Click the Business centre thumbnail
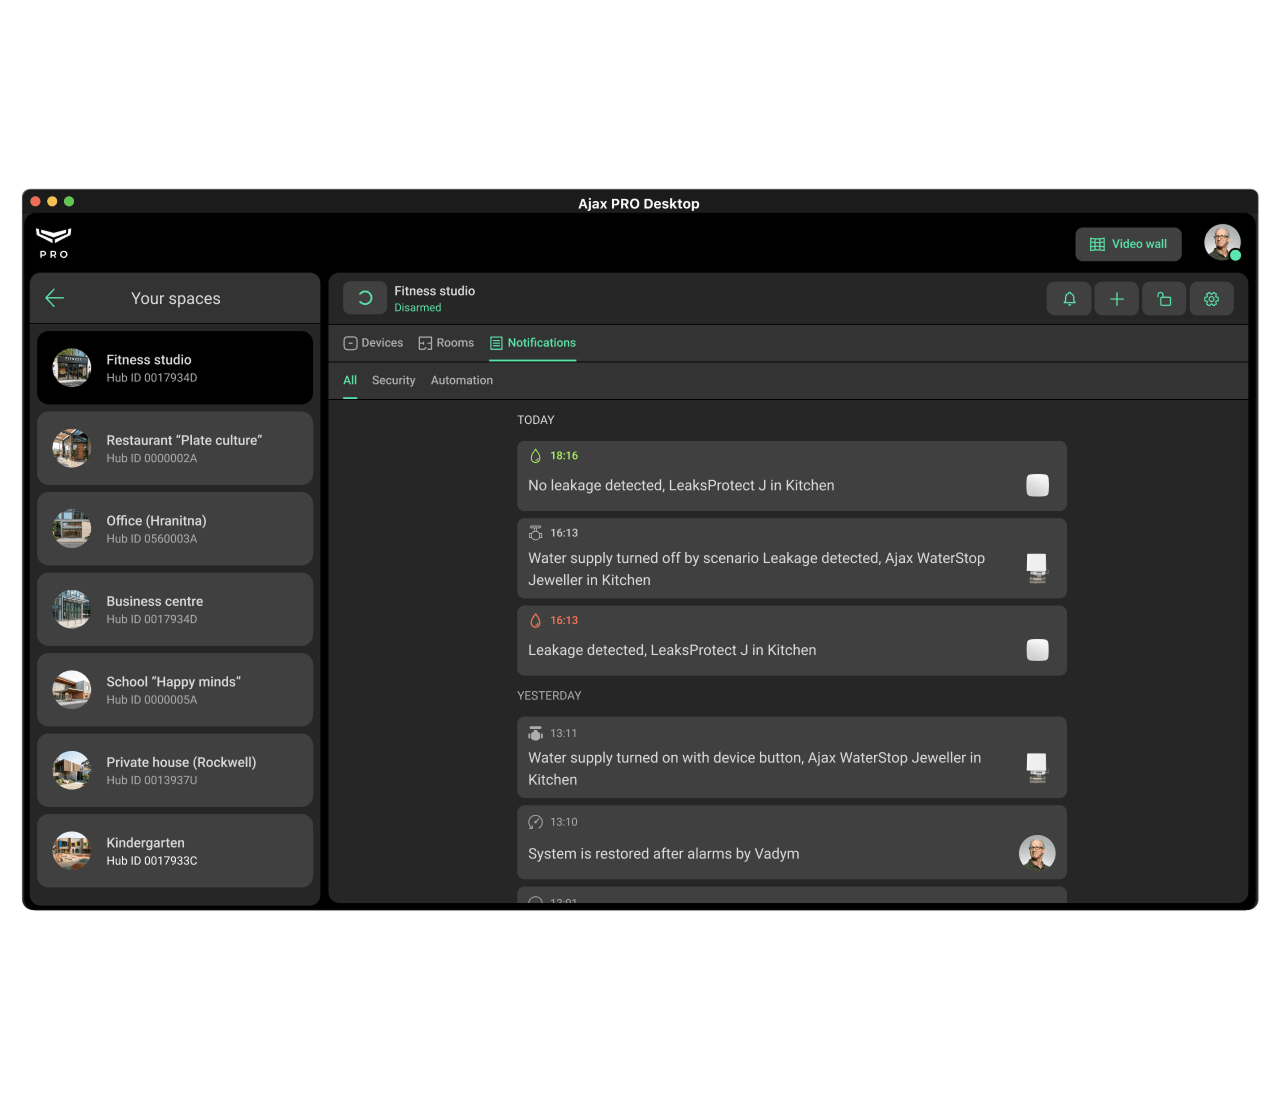 [x=72, y=609]
